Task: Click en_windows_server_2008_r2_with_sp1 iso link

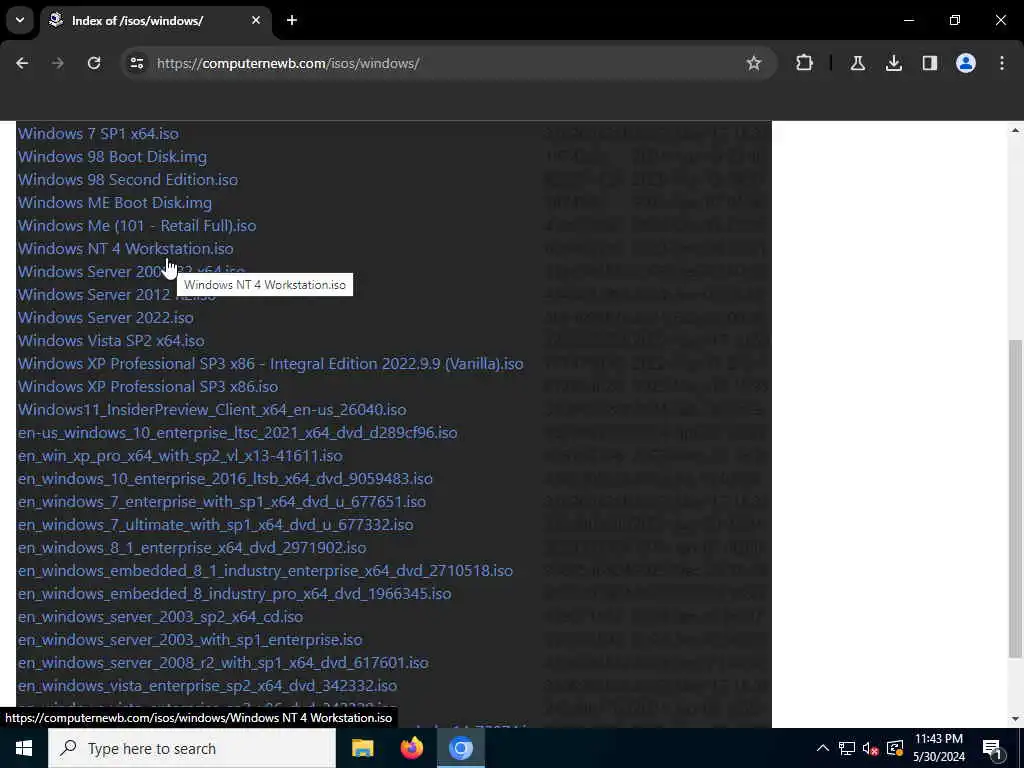Action: [x=223, y=662]
